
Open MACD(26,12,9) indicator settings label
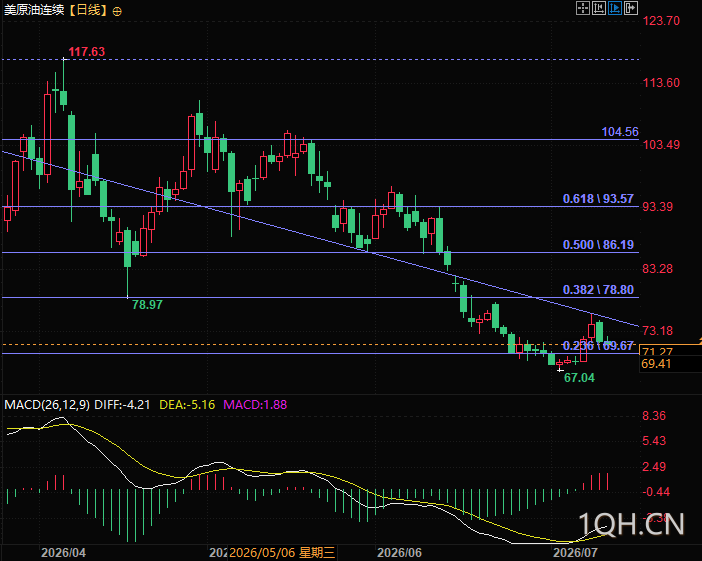47,405
